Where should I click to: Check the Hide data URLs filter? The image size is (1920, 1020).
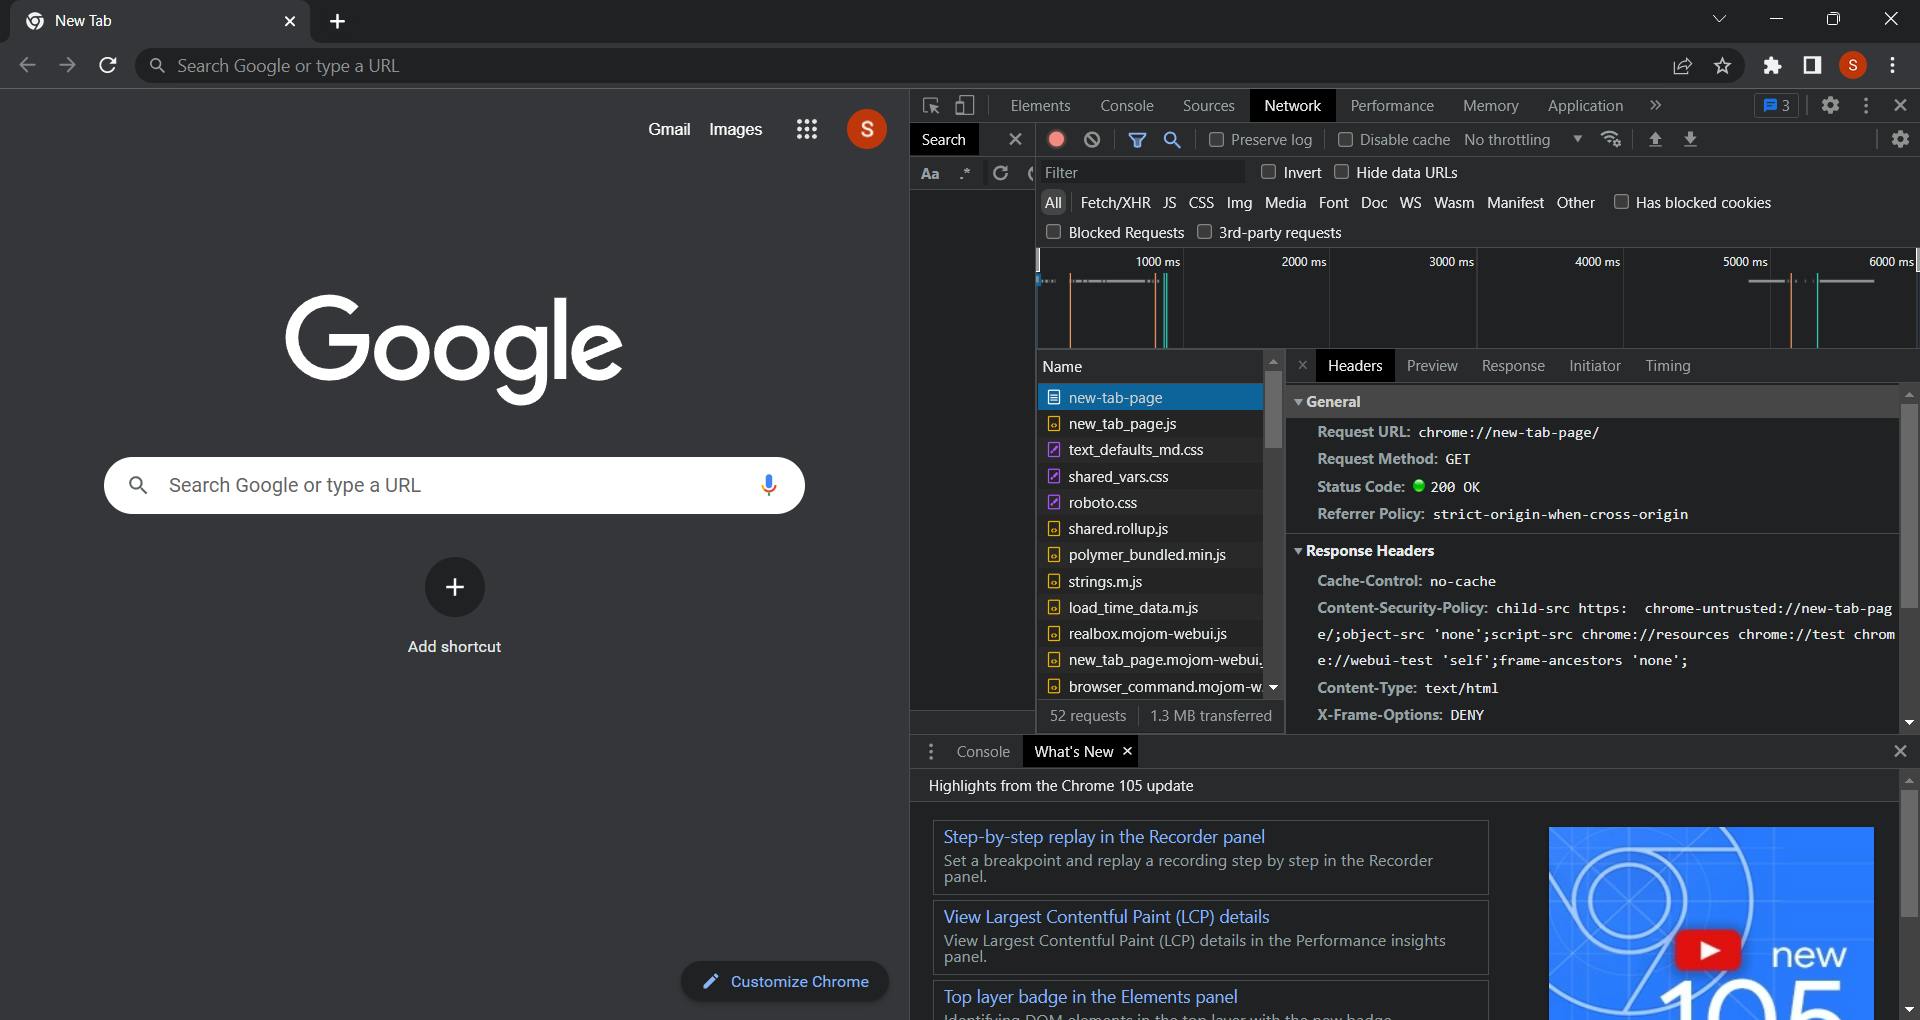click(1341, 172)
